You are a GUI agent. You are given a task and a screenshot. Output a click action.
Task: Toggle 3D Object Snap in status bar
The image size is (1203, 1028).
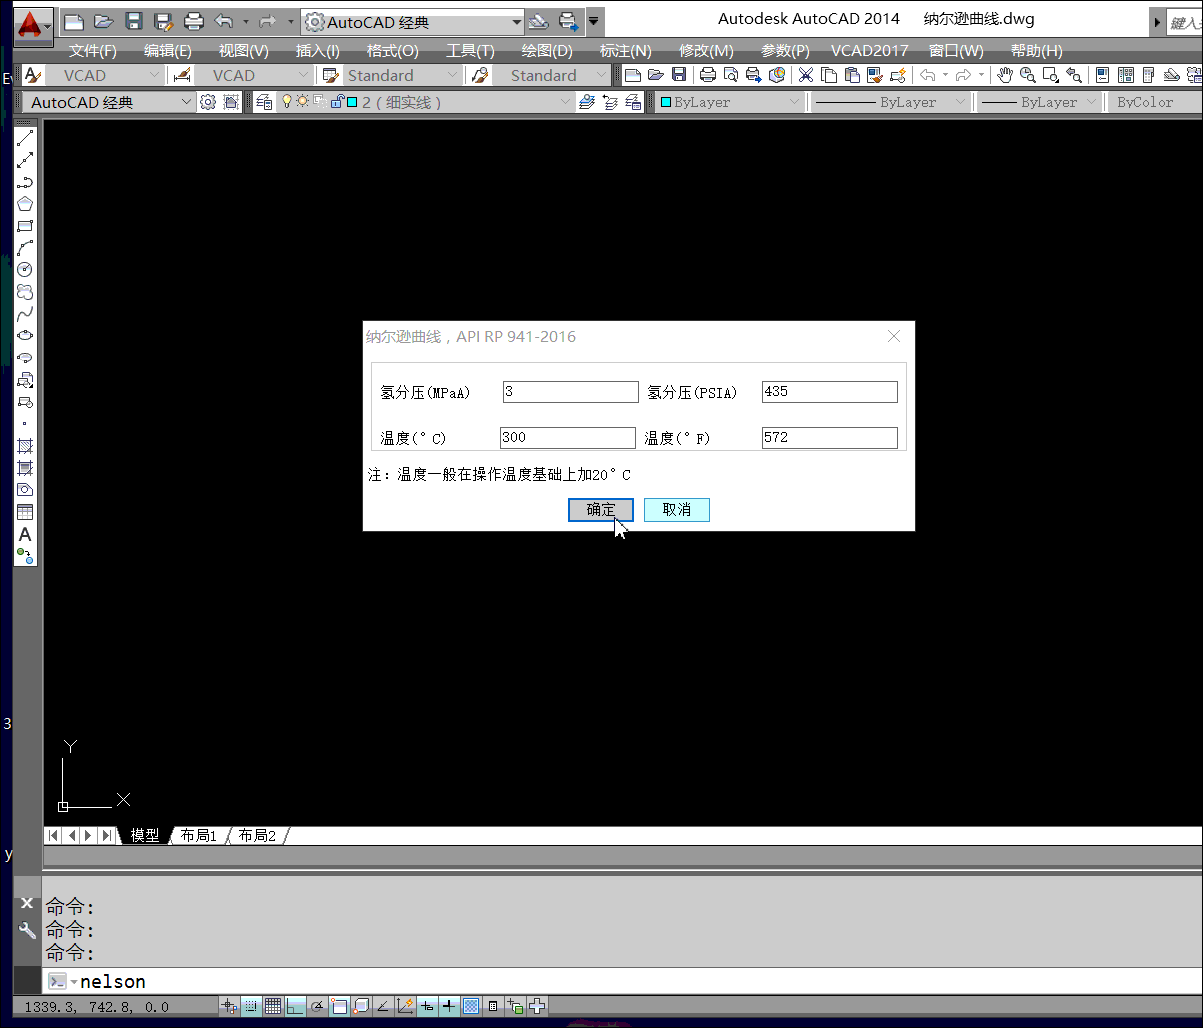361,1006
